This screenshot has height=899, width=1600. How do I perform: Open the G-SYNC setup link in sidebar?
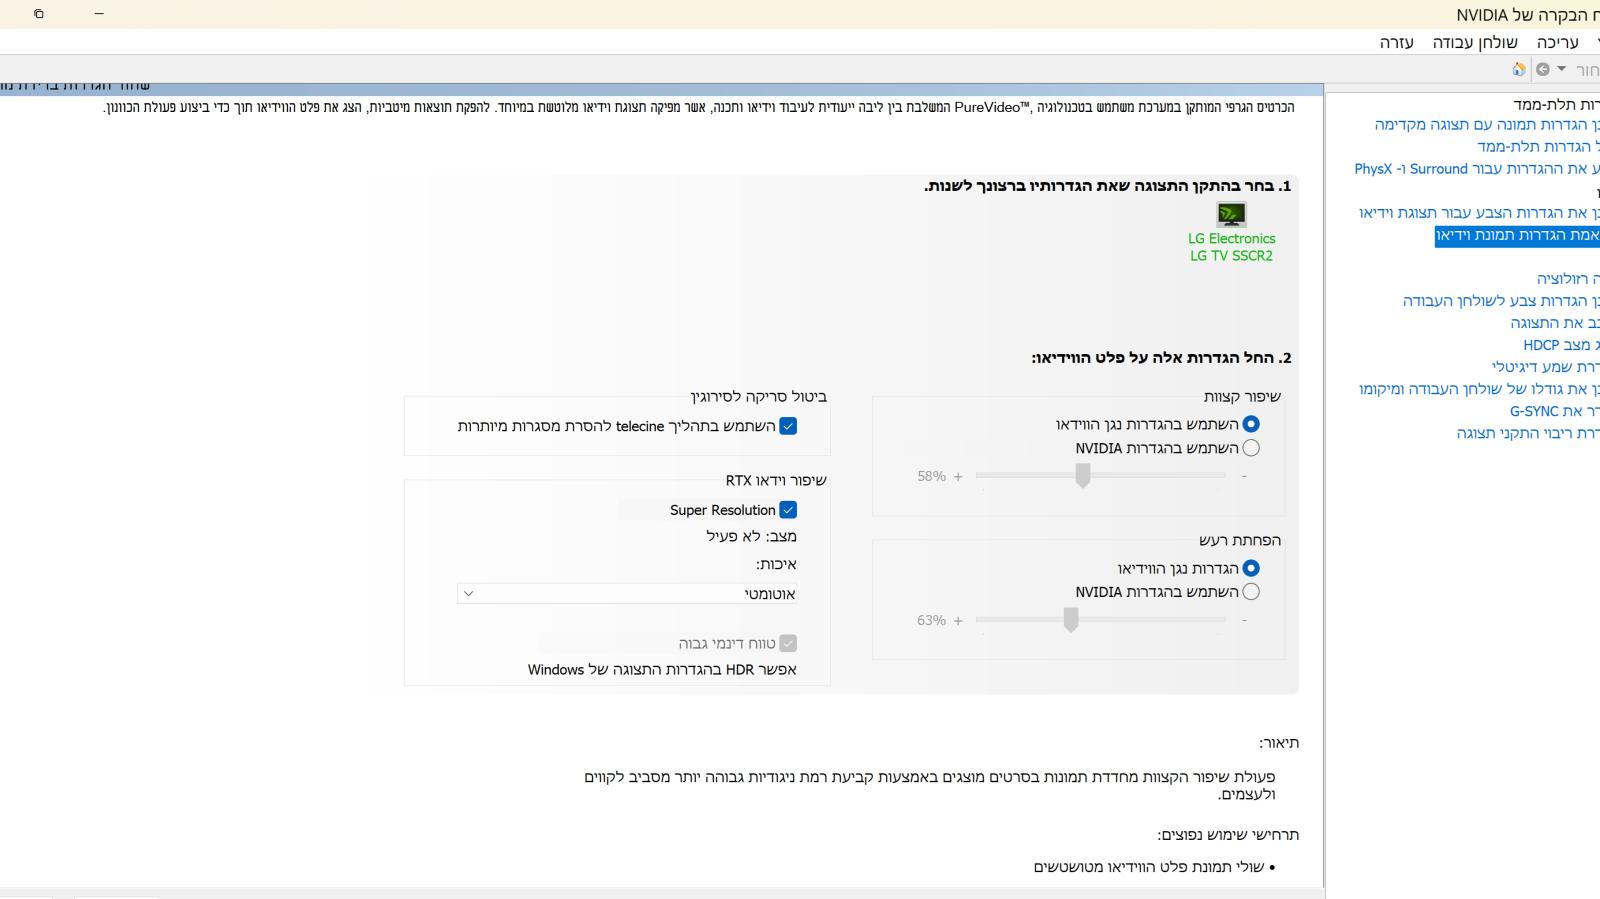coord(1554,411)
